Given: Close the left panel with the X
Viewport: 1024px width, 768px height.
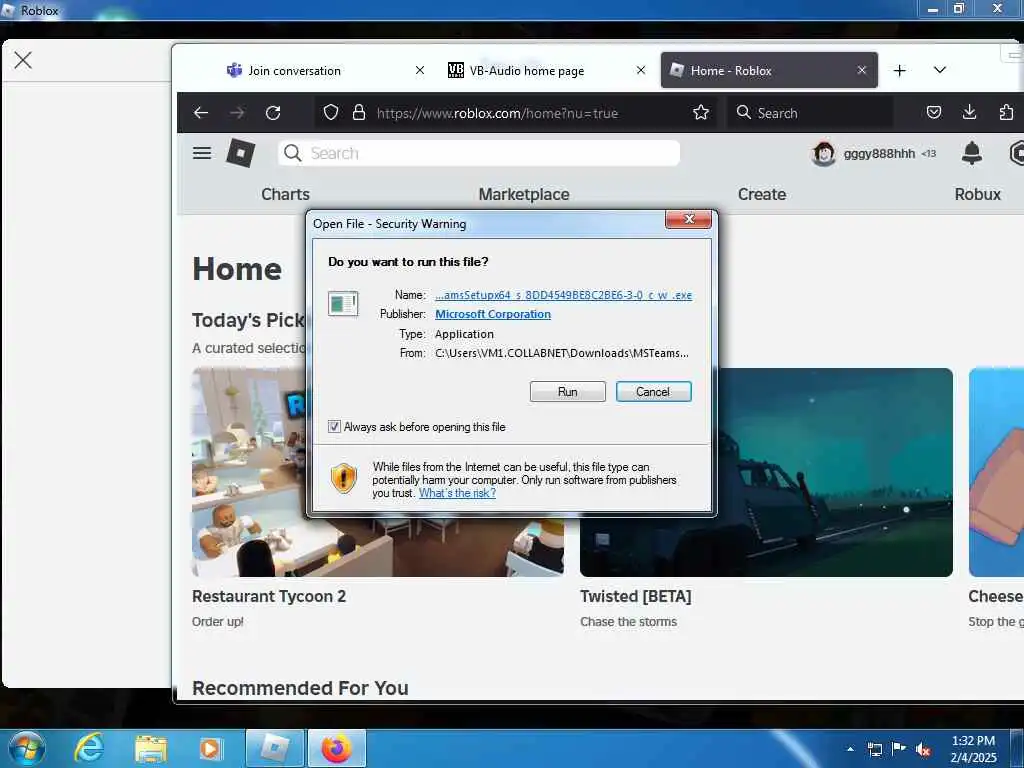Looking at the screenshot, I should click(23, 60).
